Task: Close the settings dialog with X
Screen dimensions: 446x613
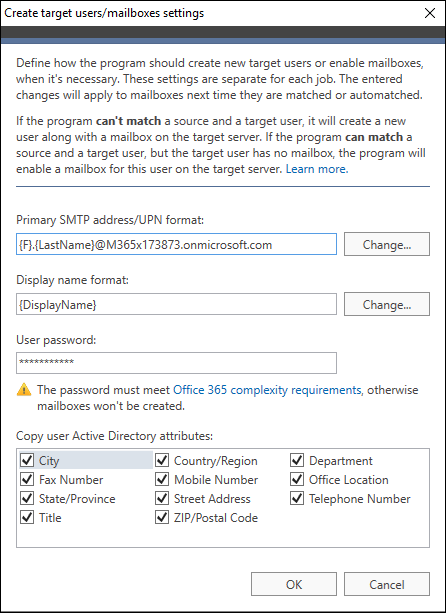Action: click(430, 13)
